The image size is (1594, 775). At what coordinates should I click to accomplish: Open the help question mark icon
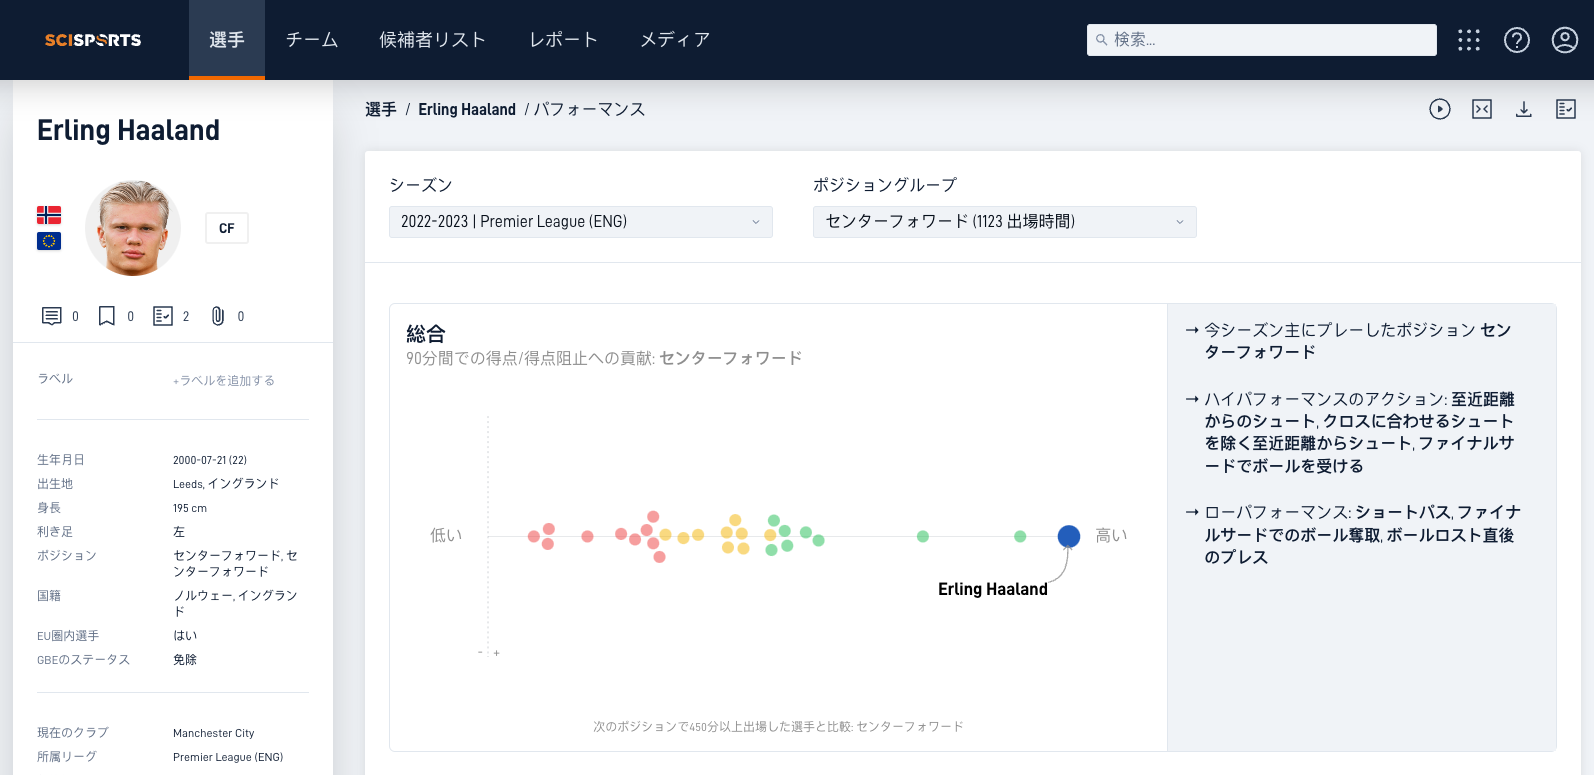1517,40
